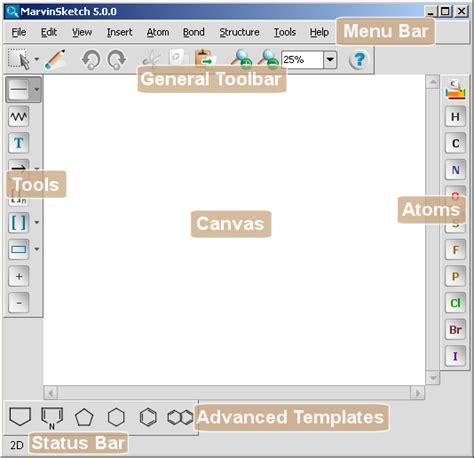The width and height of the screenshot is (474, 458).
Task: Select the Nitrogen N atom button
Action: 455,170
